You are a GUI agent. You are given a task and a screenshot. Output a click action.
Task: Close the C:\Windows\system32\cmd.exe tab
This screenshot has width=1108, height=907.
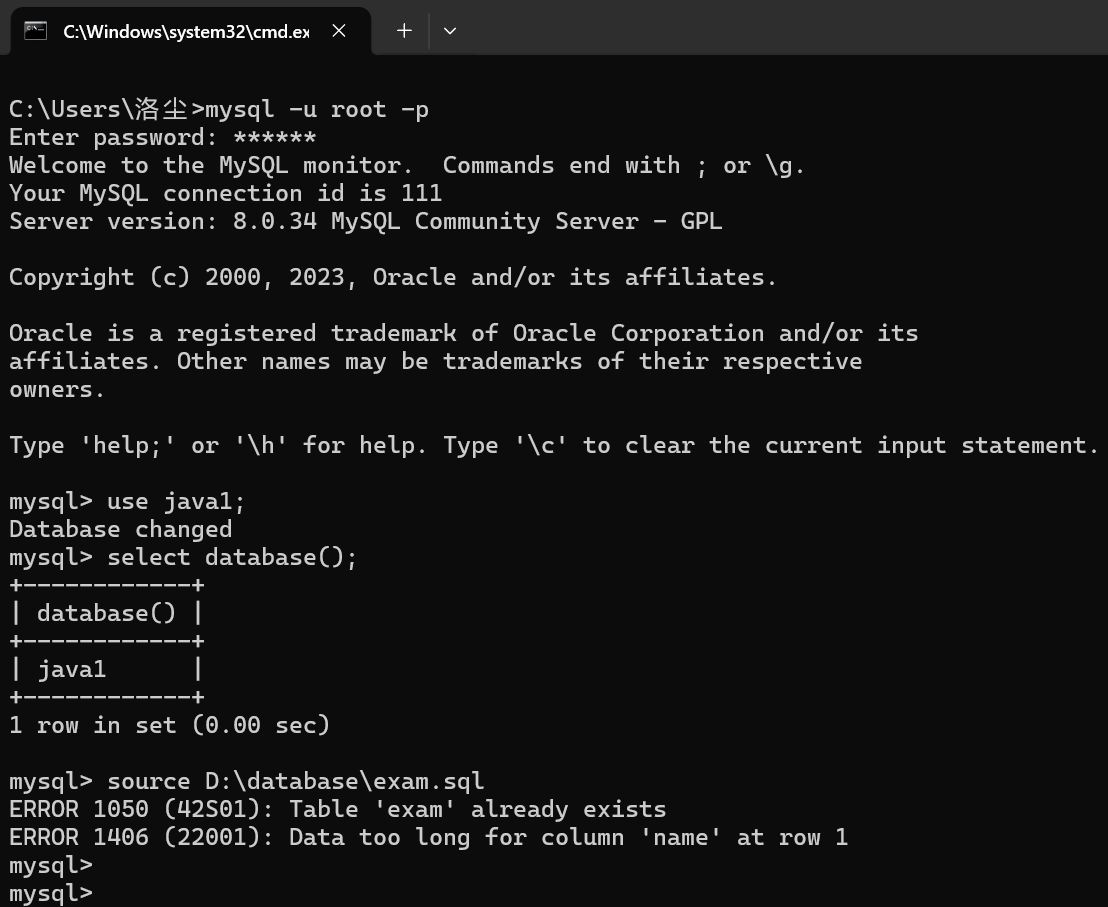(x=339, y=31)
